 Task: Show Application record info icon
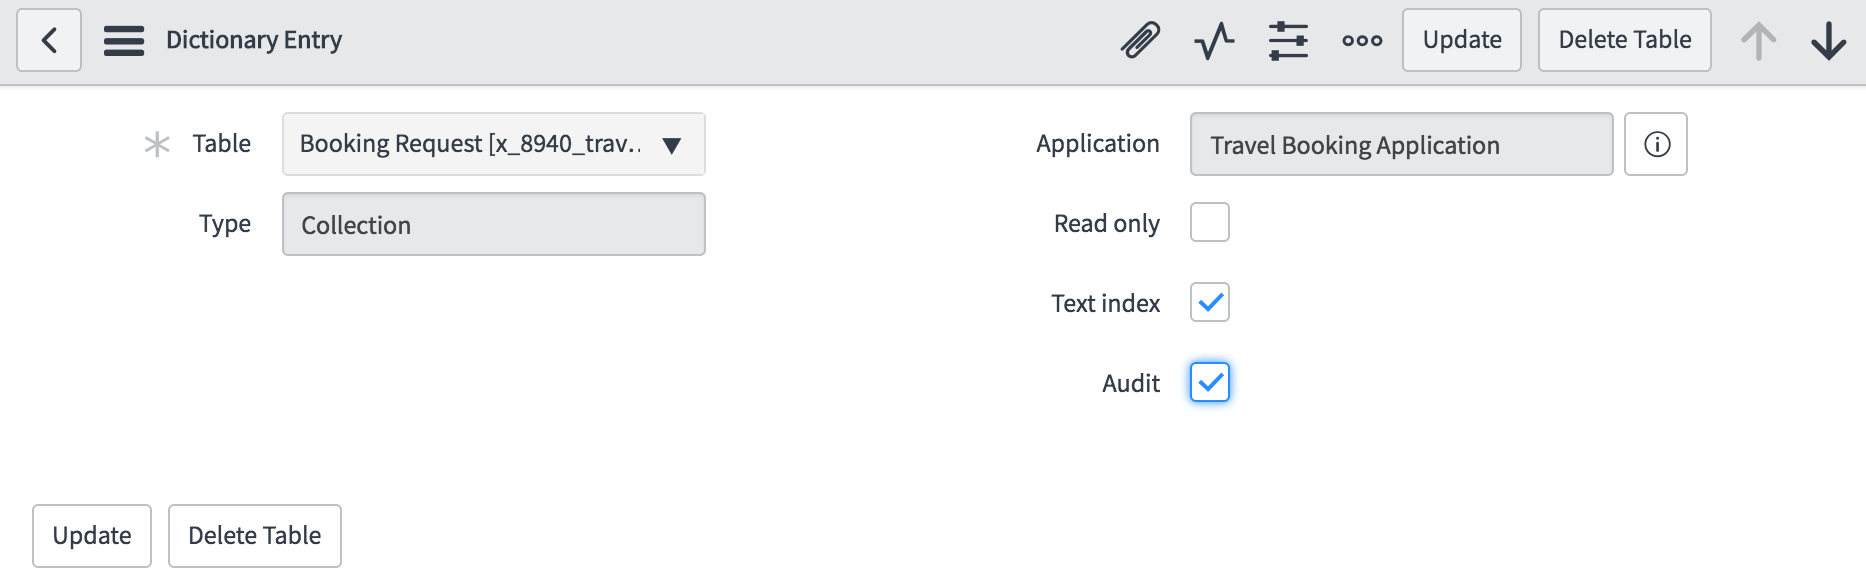tap(1656, 144)
